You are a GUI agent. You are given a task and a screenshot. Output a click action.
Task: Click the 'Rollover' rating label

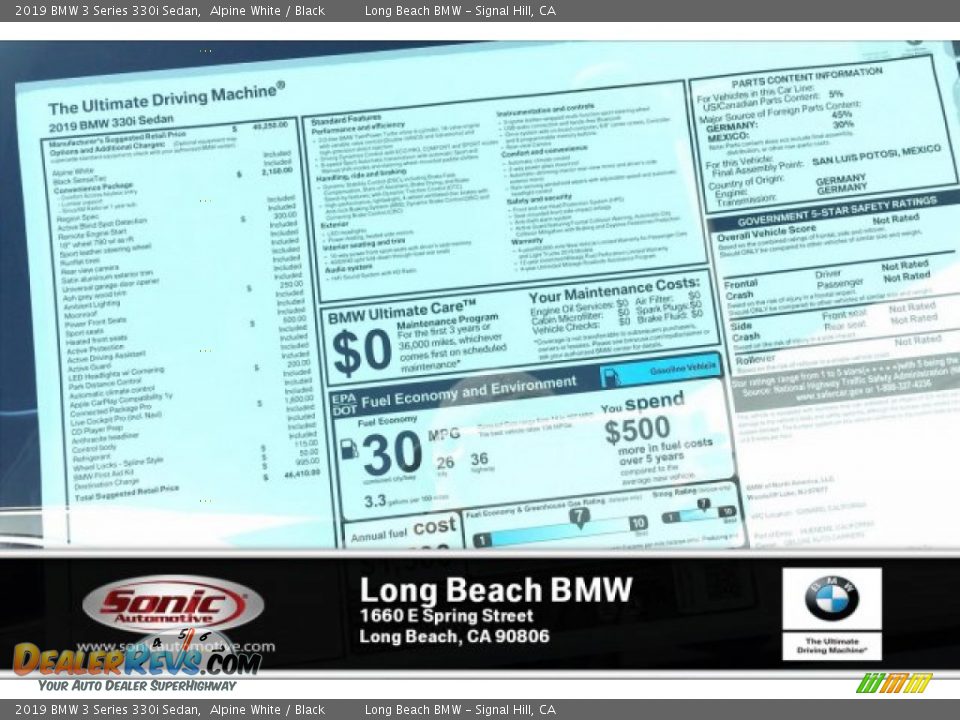click(756, 360)
